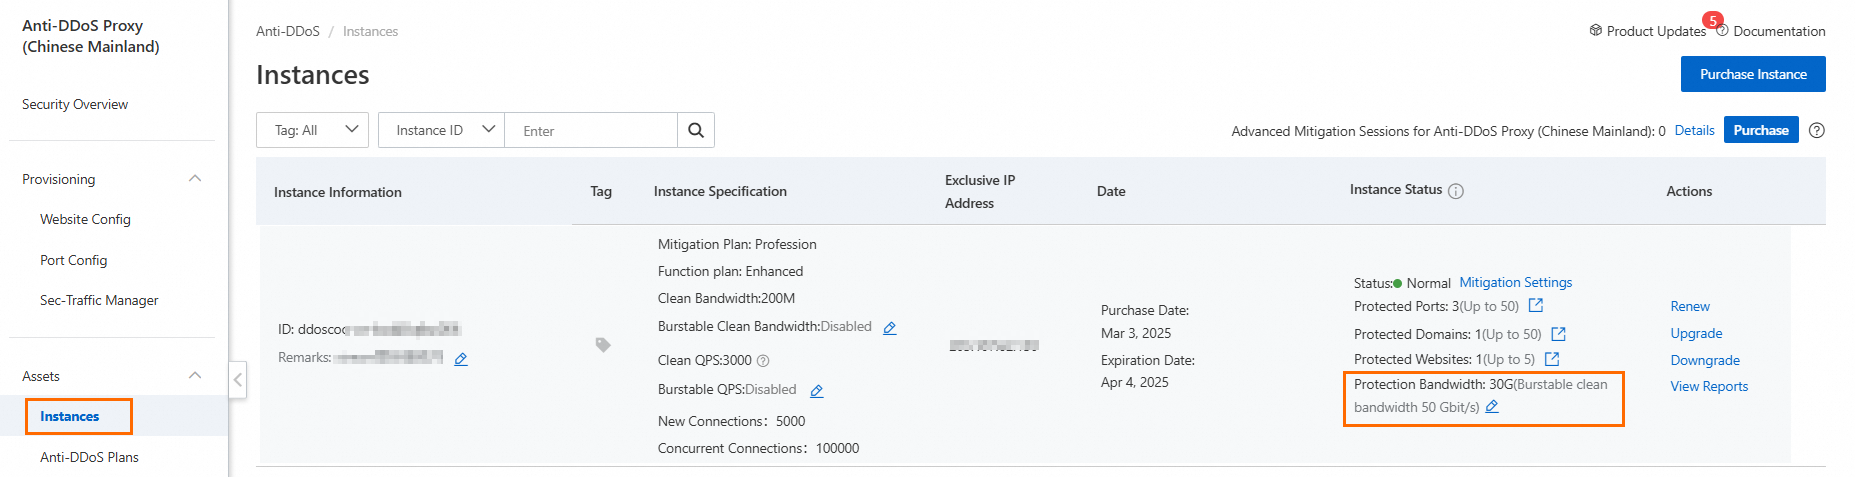Viewport: 1855px width, 477px height.
Task: Click the instance tag icon
Action: pos(603,345)
